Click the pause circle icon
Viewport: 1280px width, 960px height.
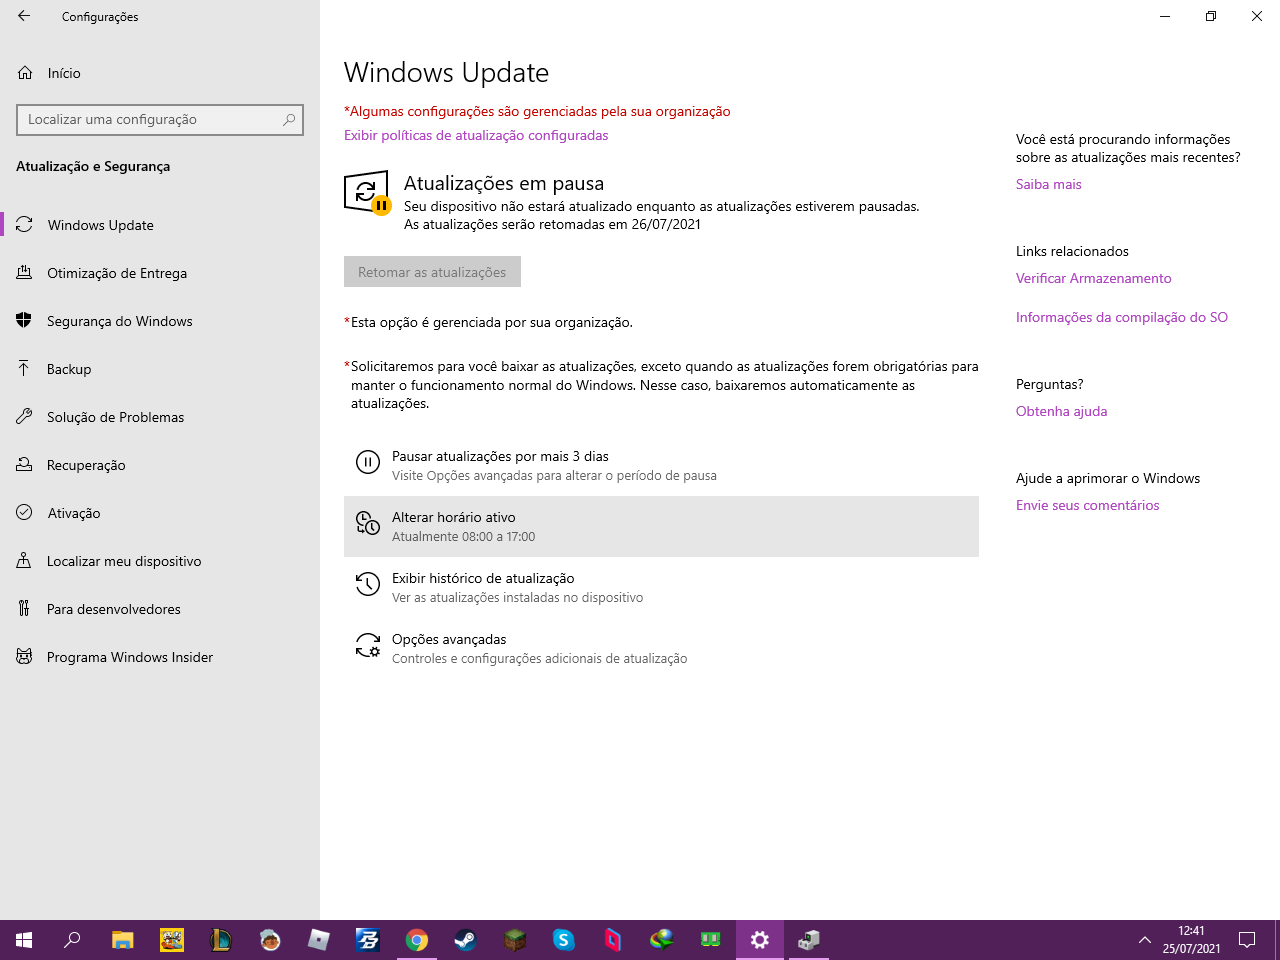(x=368, y=461)
